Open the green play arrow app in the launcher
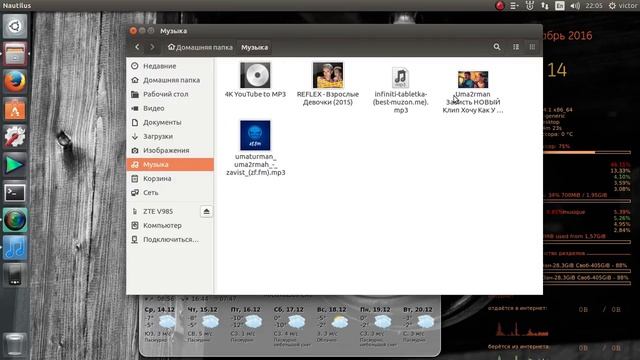The width and height of the screenshot is (640, 360). (x=15, y=164)
